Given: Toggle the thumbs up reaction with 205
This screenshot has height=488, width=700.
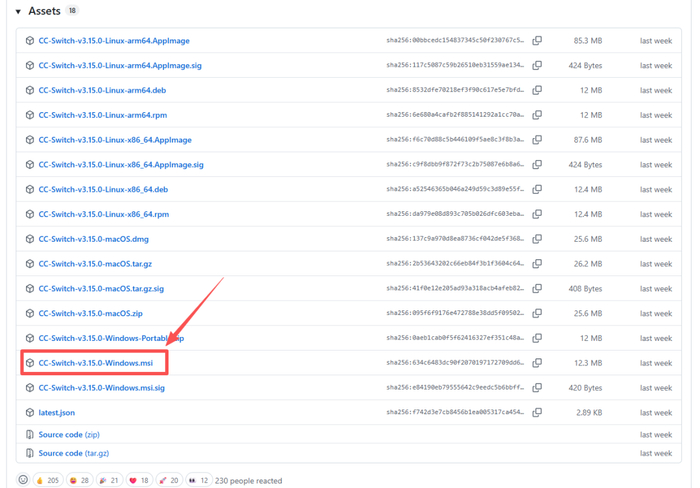Looking at the screenshot, I should click(x=48, y=480).
